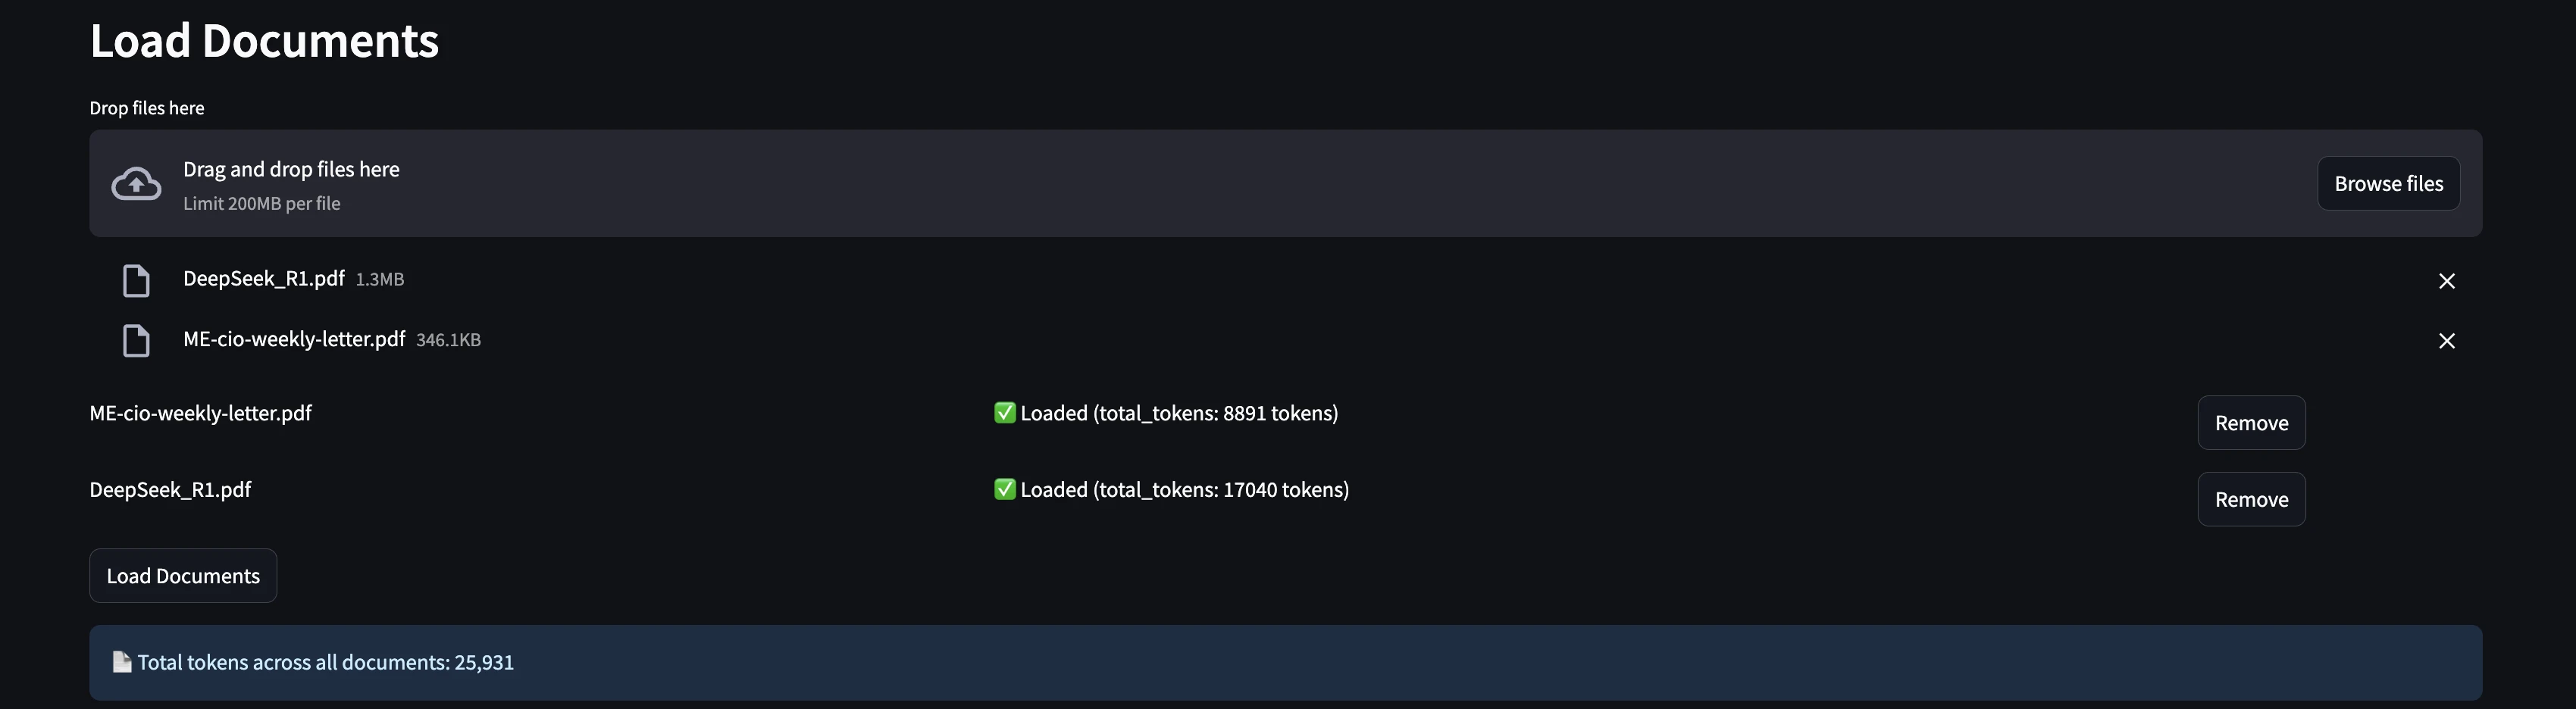
Task: Click the total tokens info banner
Action: coord(1285,662)
